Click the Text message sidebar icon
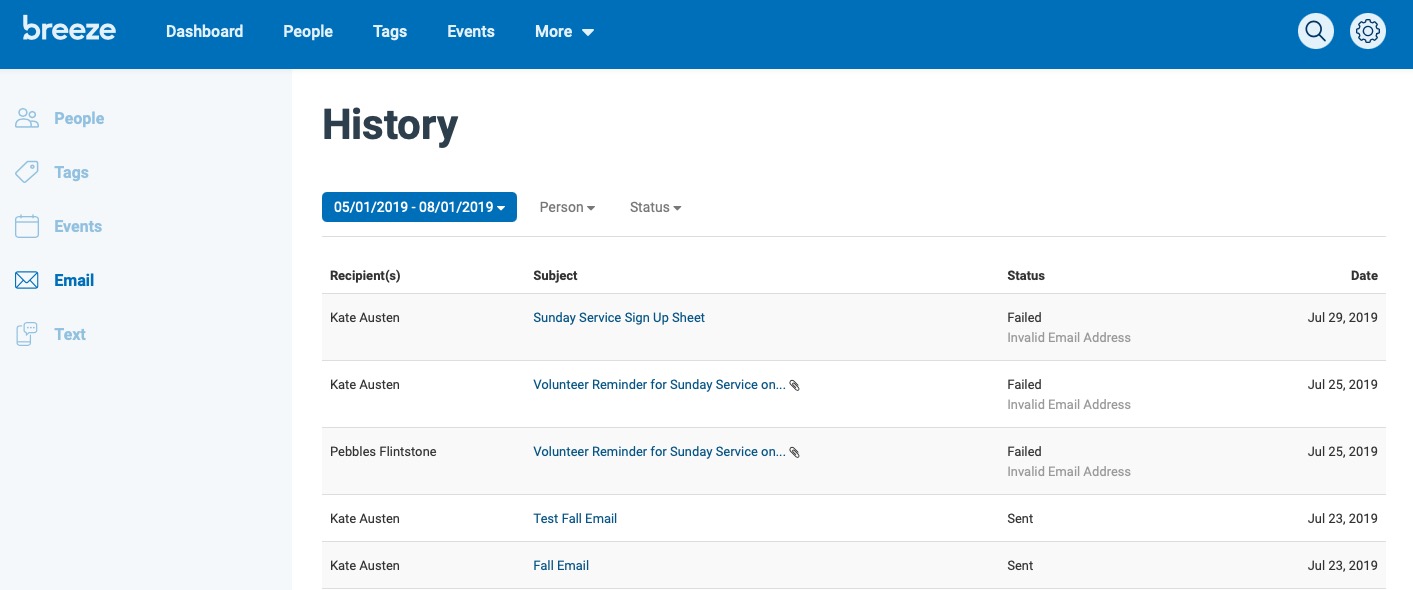1413x590 pixels. click(27, 335)
